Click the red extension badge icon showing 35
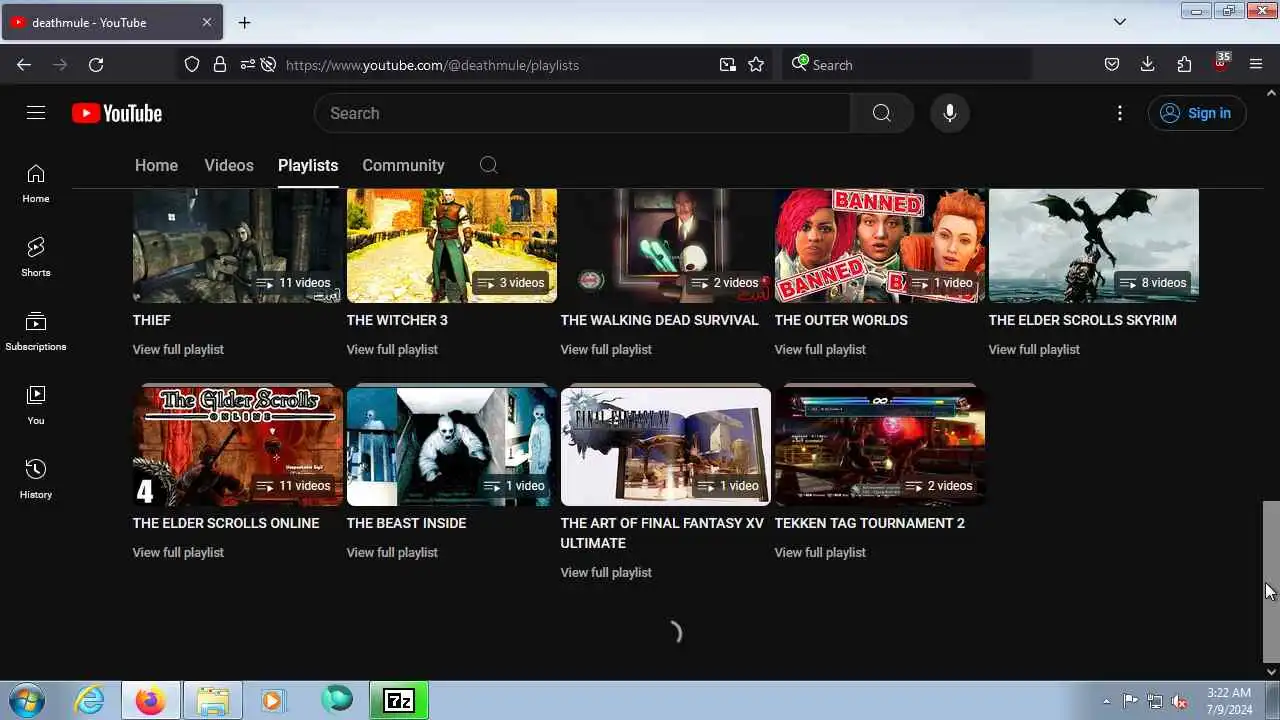 1221,62
